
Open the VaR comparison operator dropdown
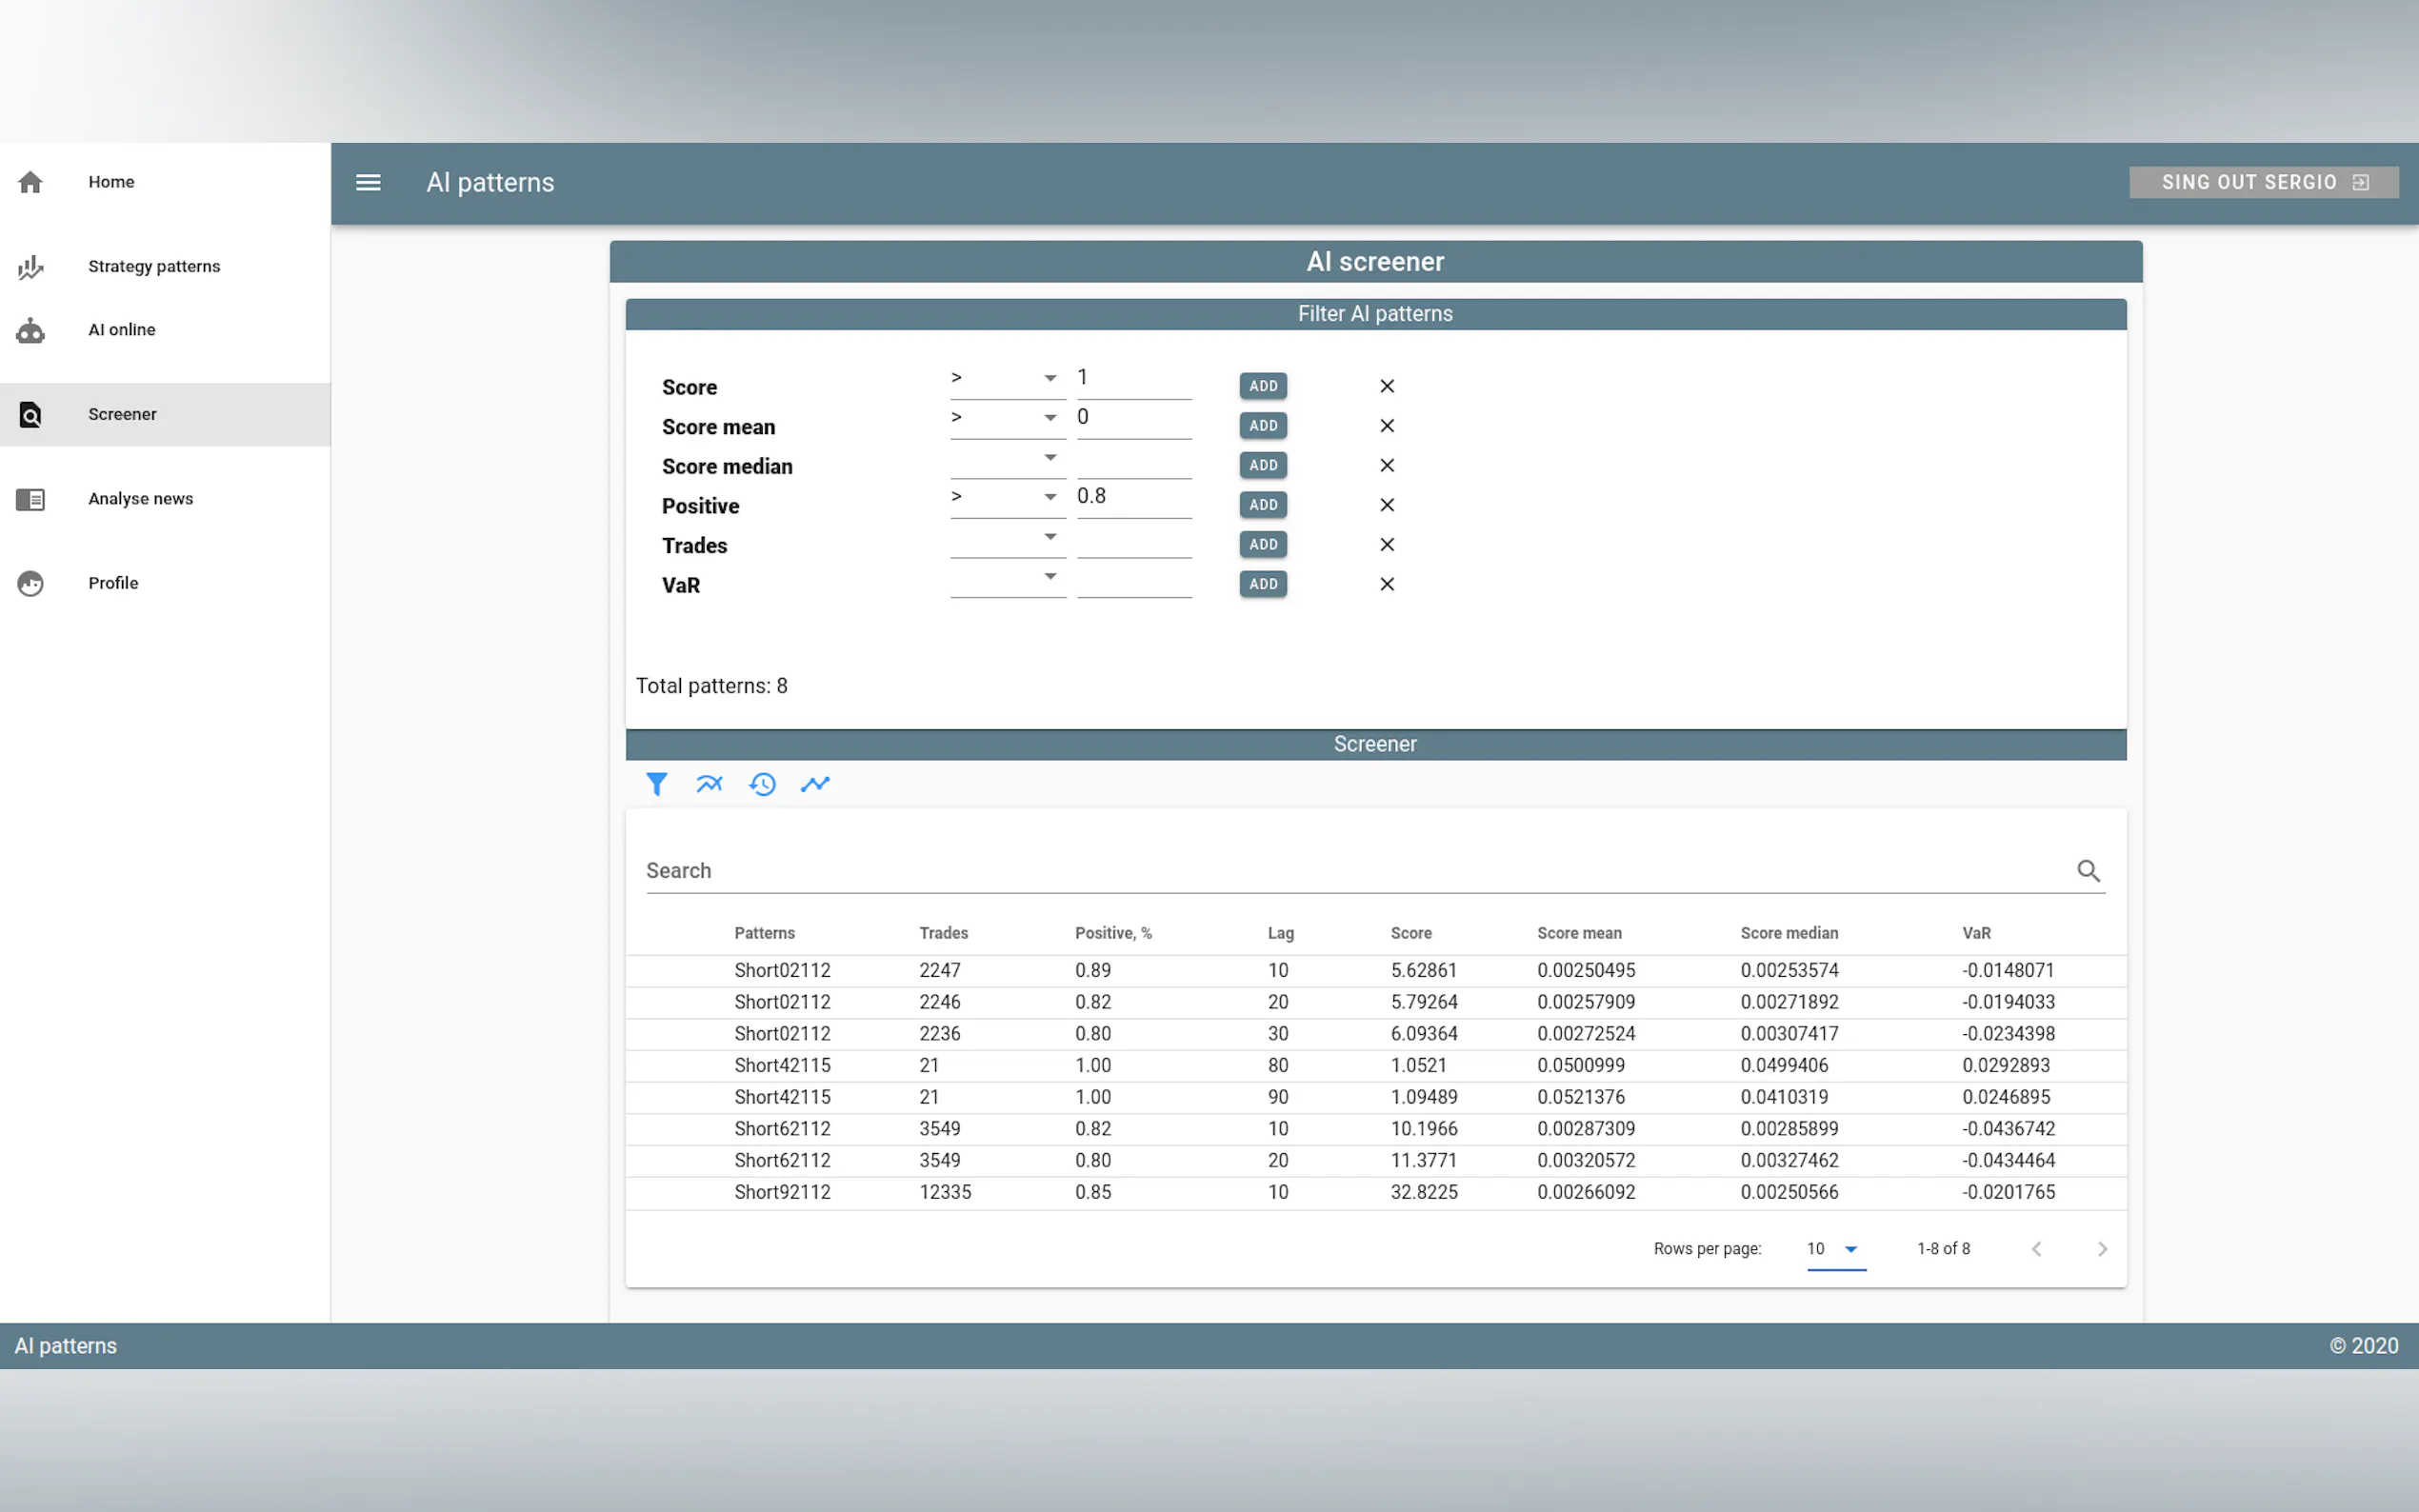(1006, 577)
